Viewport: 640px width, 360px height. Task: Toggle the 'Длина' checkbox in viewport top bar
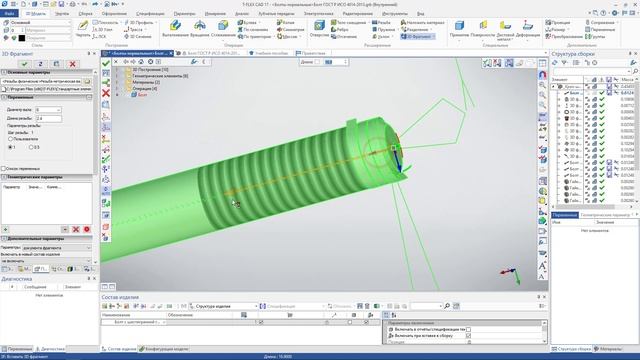(x=317, y=62)
